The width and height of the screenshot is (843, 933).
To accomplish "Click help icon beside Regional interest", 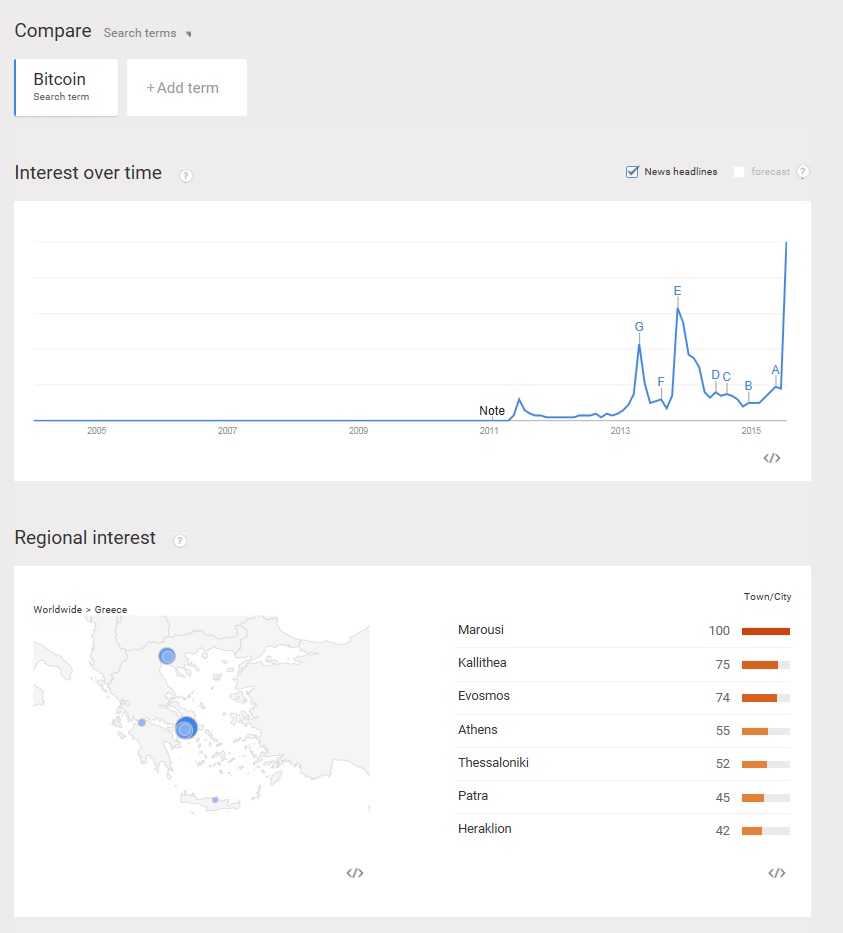I will [180, 540].
